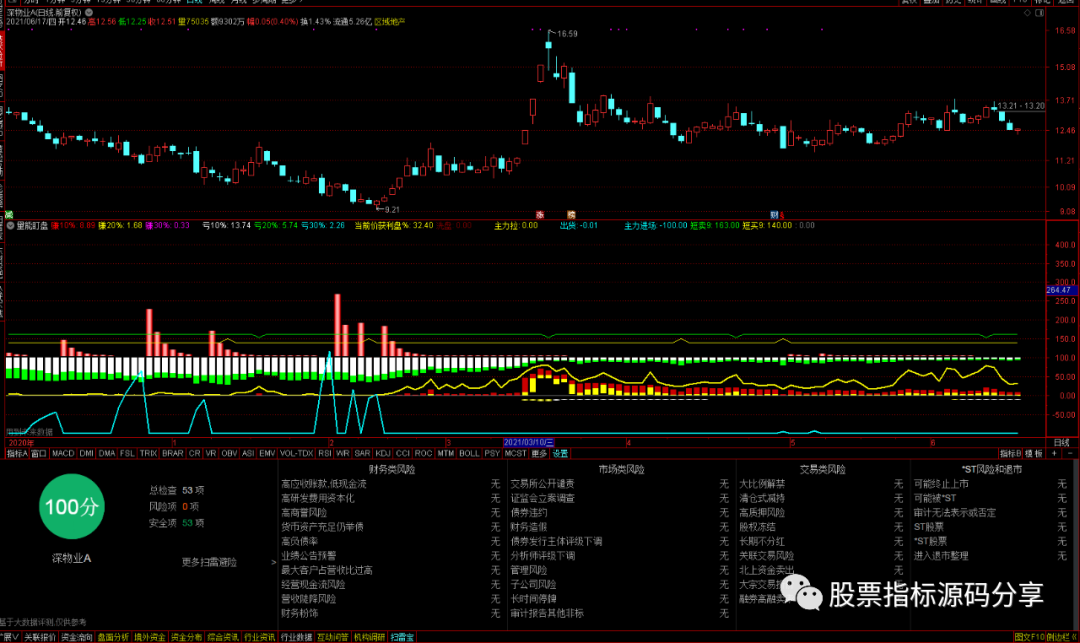Click the round icon before 量能盯盘 indicator name
Viewport: 1080px width, 643px height.
click(10, 226)
